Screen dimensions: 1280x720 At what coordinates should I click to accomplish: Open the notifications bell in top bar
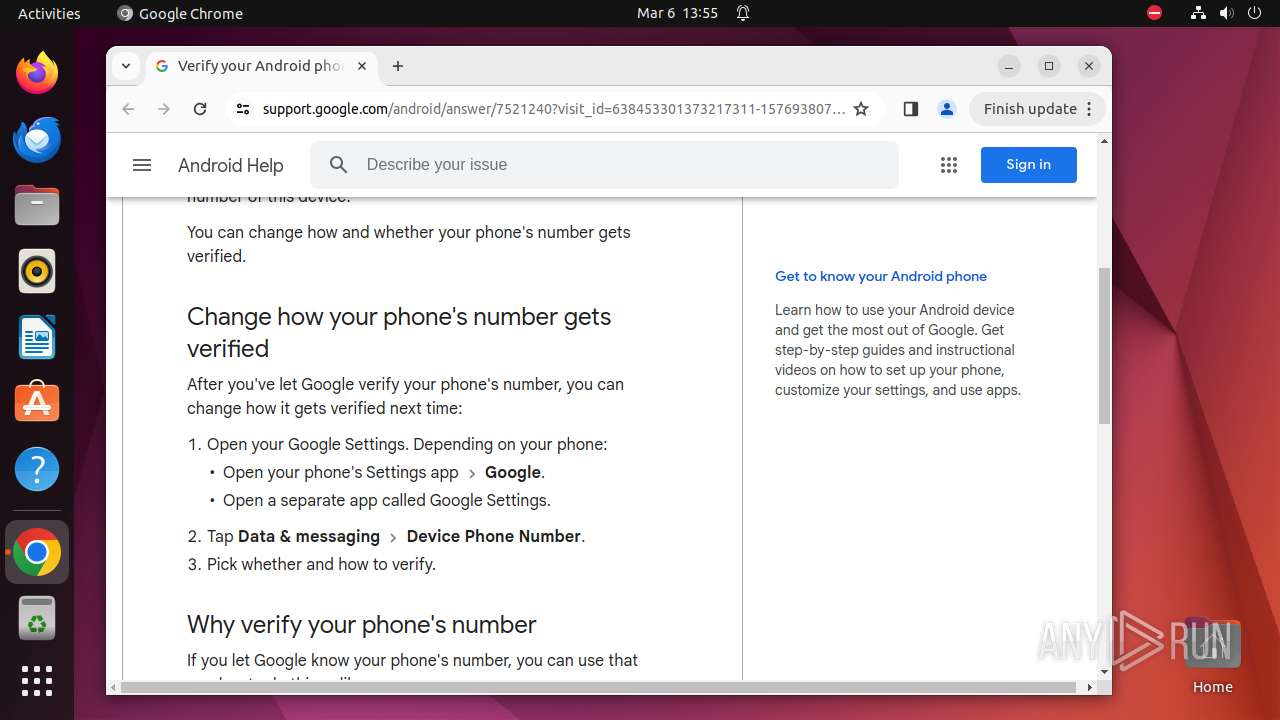[743, 13]
